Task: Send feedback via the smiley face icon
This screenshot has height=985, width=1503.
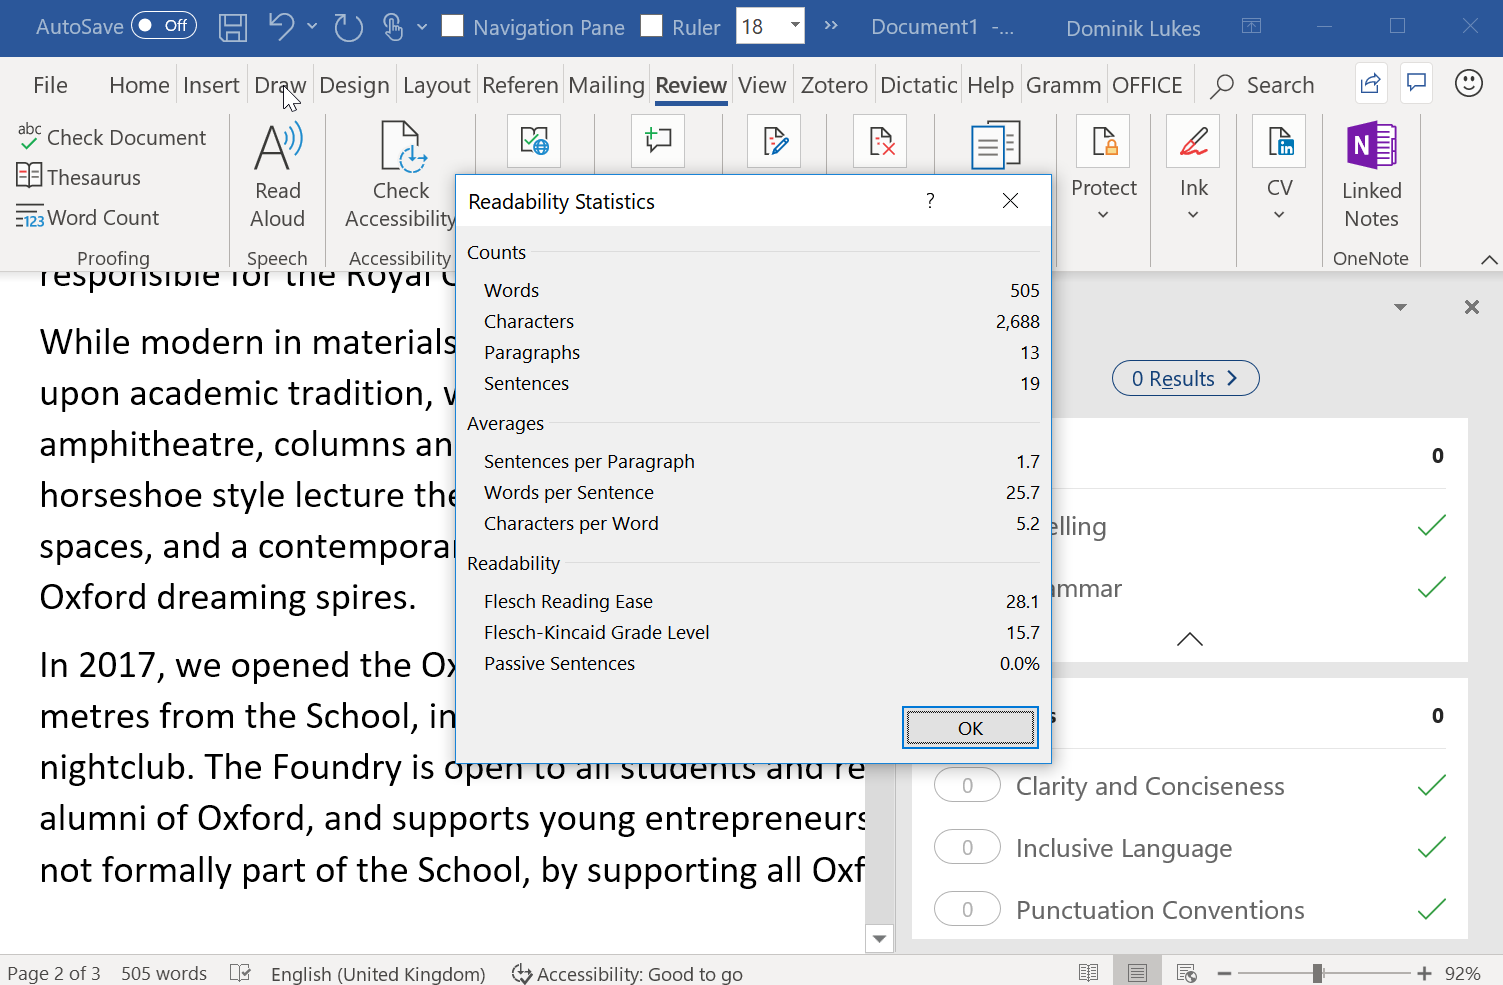Action: point(1468,84)
